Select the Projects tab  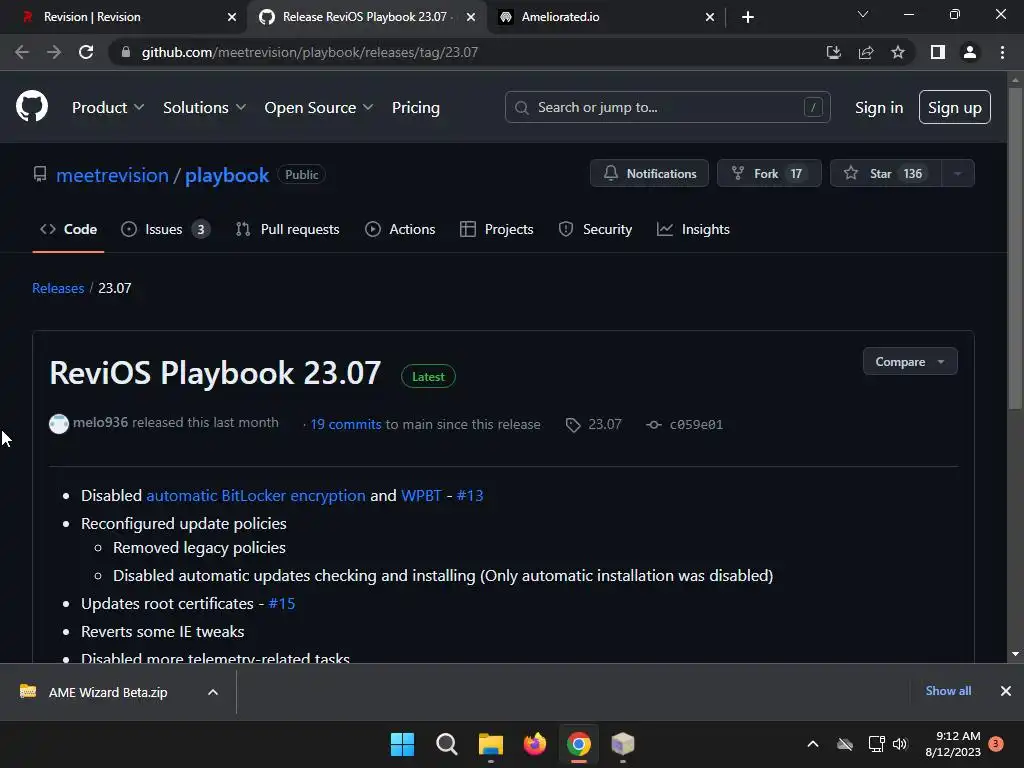point(496,229)
